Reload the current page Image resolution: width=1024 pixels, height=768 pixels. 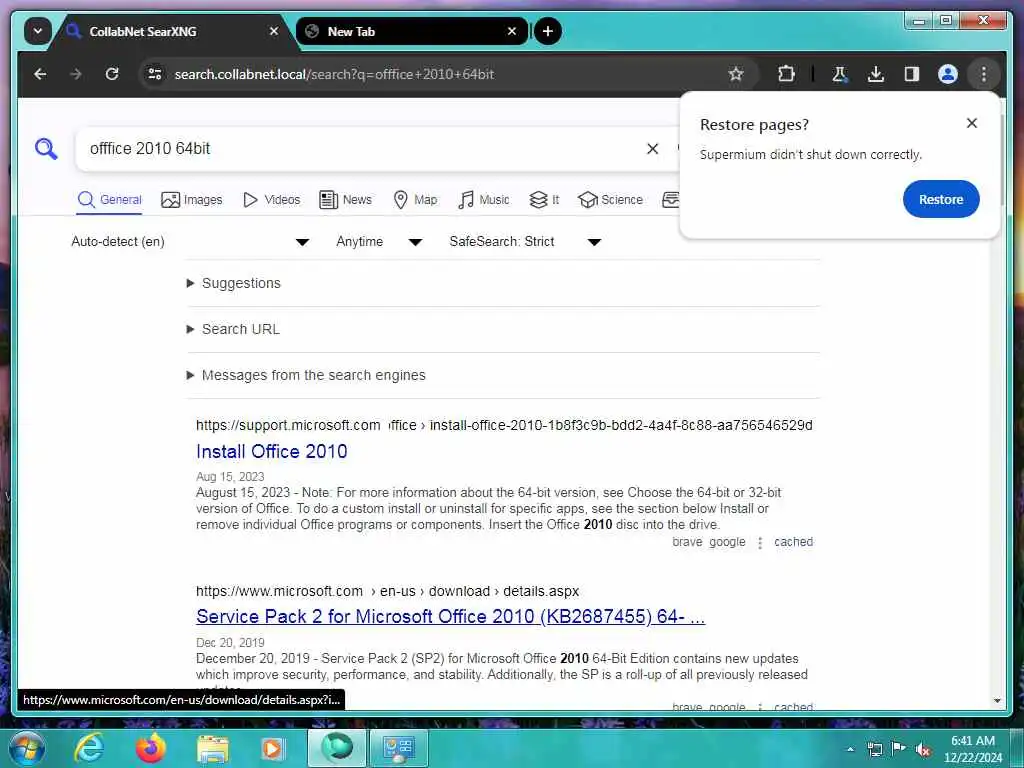112,74
